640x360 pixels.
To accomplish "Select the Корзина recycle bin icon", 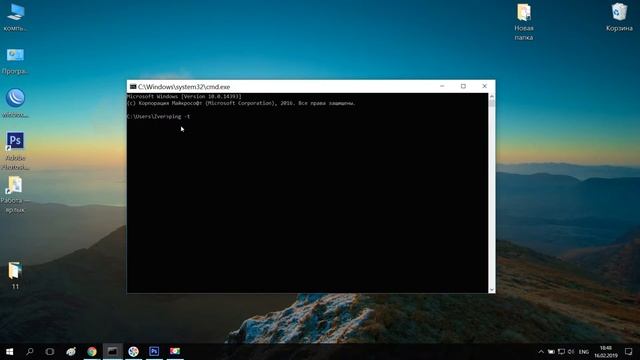I will 619,18.
